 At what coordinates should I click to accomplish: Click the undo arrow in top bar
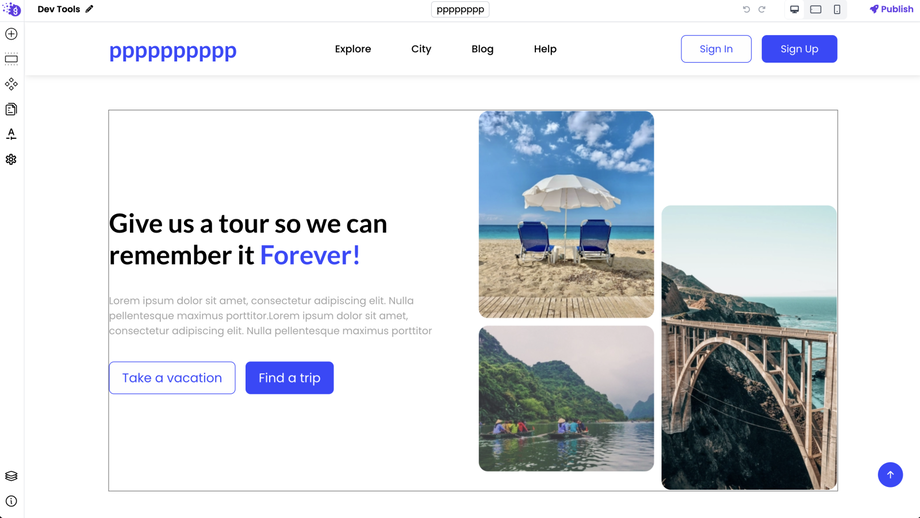coord(746,9)
